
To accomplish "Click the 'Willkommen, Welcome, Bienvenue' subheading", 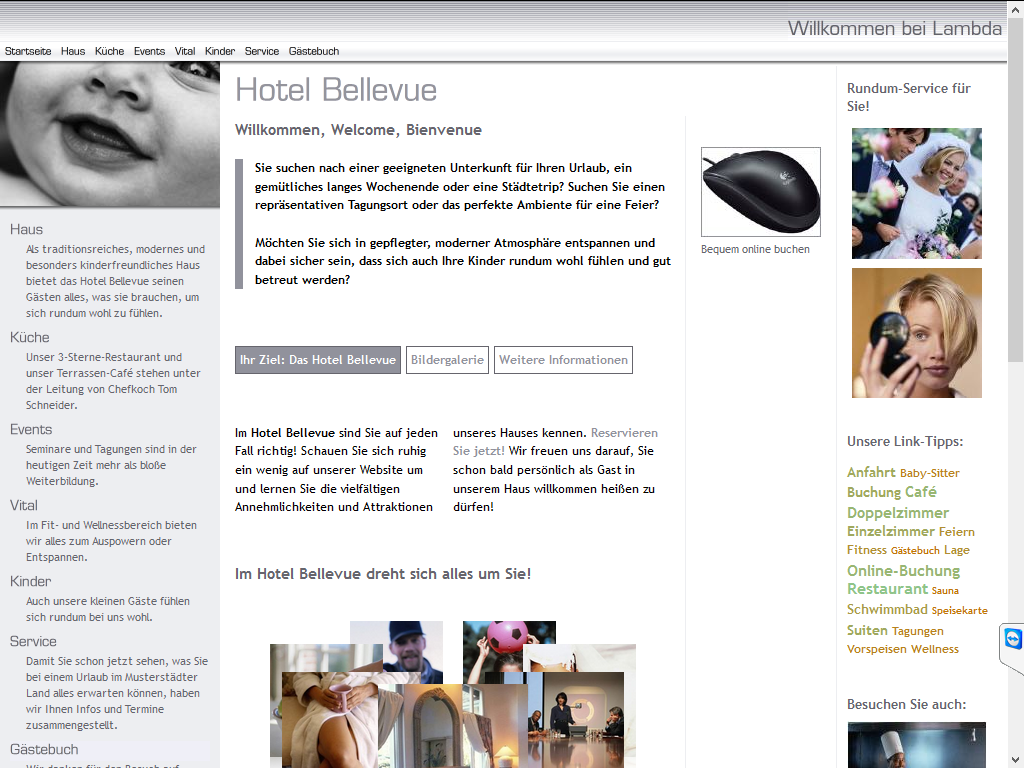I will (x=359, y=130).
